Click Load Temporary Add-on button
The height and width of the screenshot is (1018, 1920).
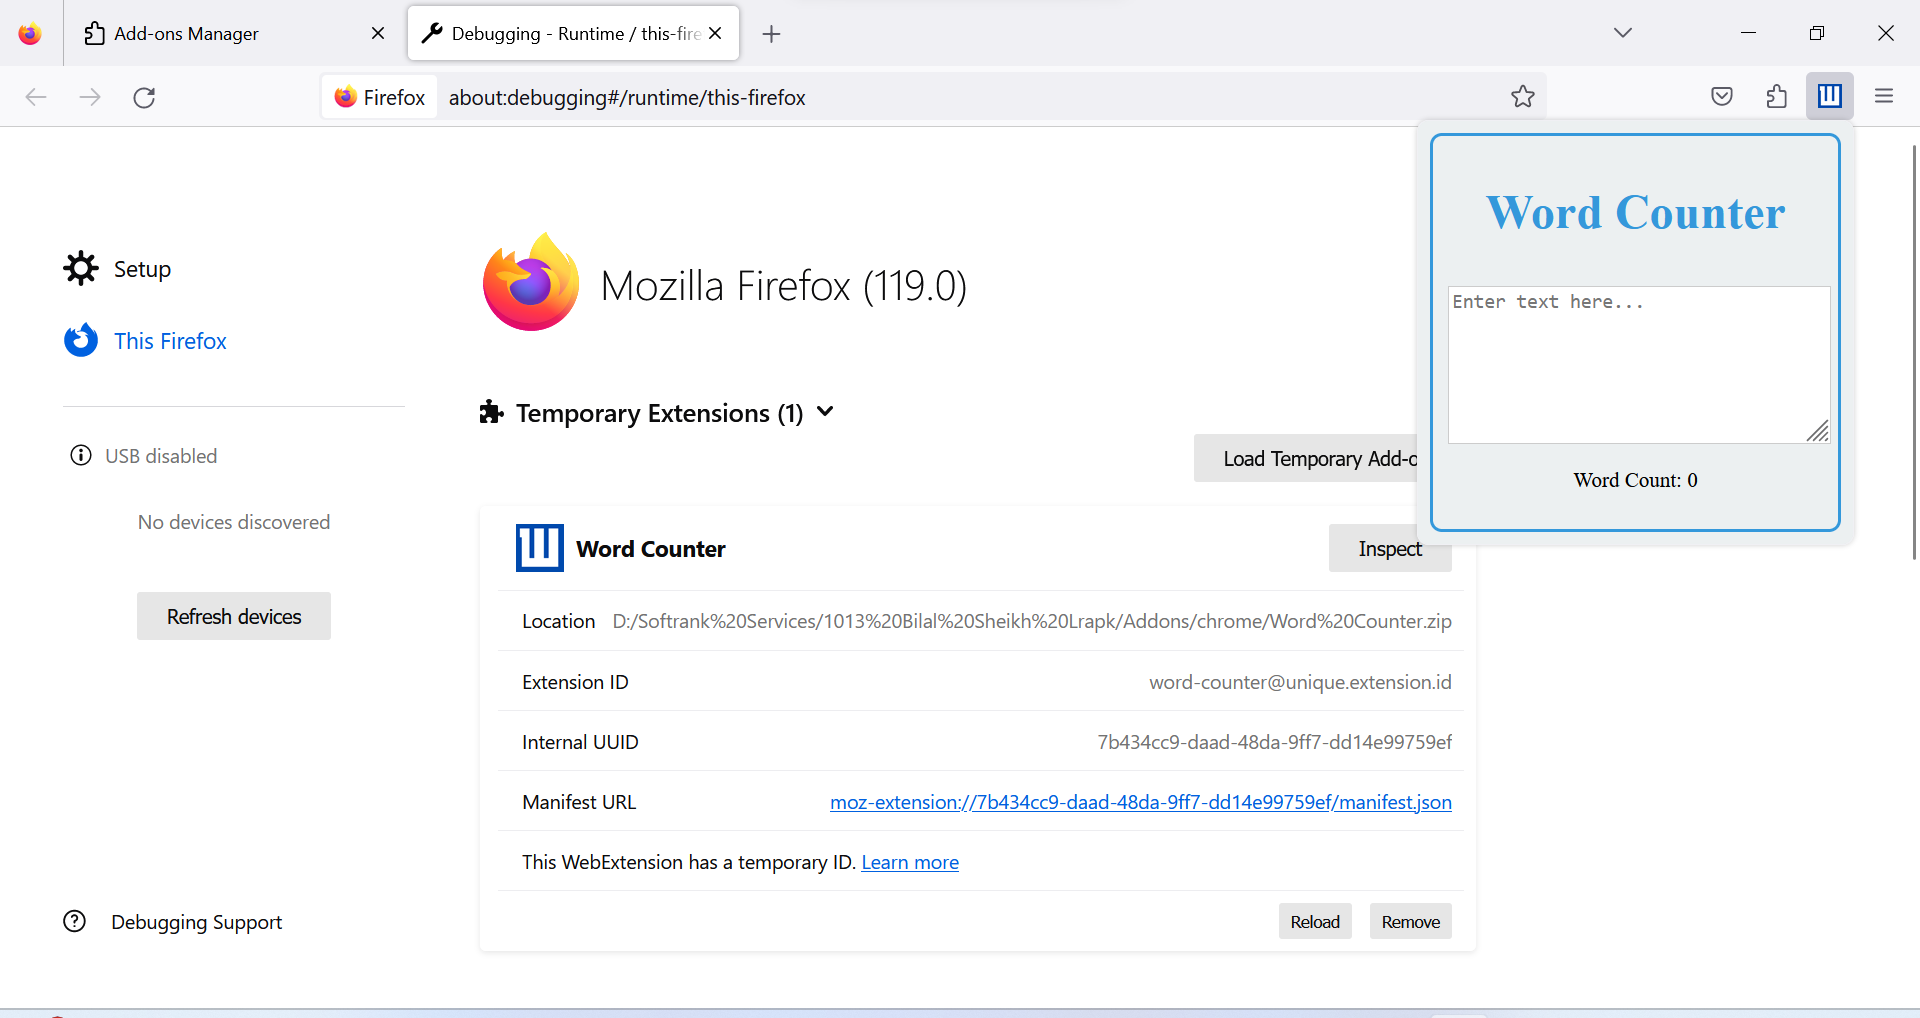(x=1306, y=458)
